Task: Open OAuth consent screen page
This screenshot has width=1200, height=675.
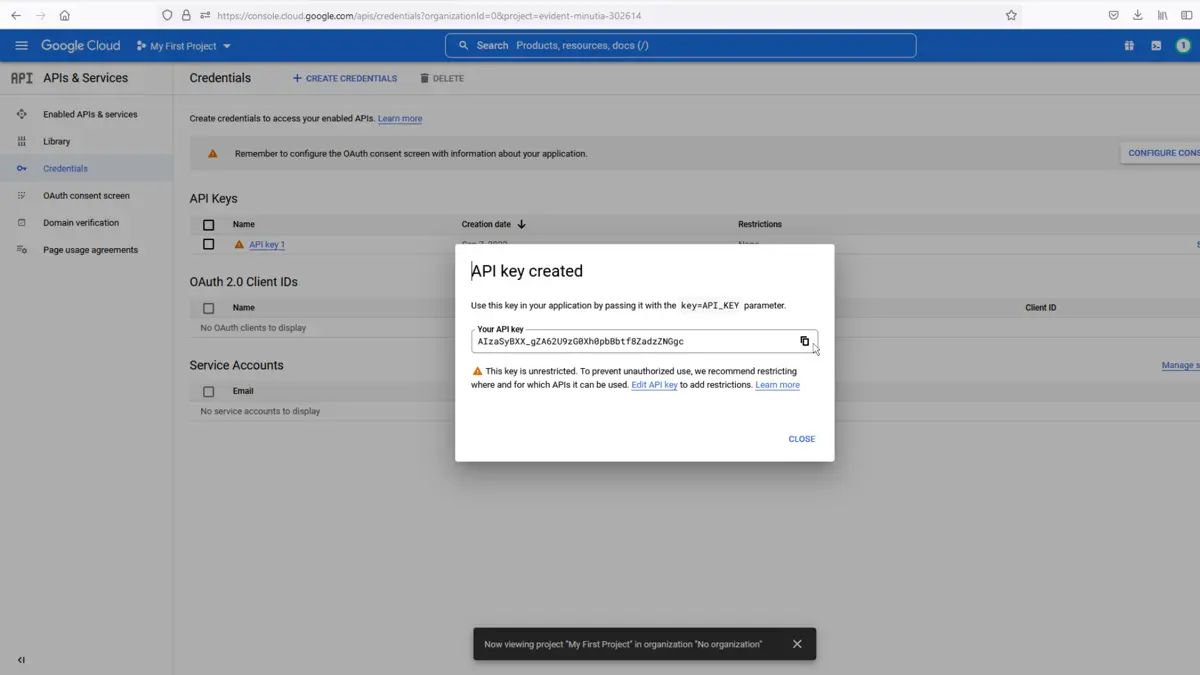Action: tap(86, 196)
